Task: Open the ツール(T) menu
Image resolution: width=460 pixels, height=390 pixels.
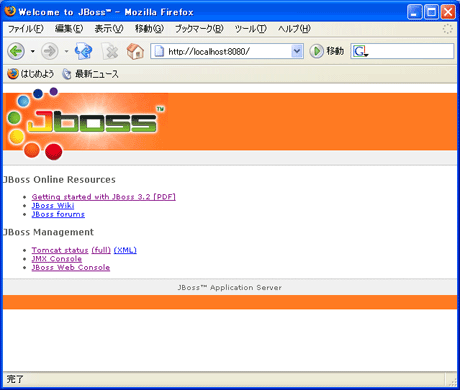Action: tap(250, 29)
